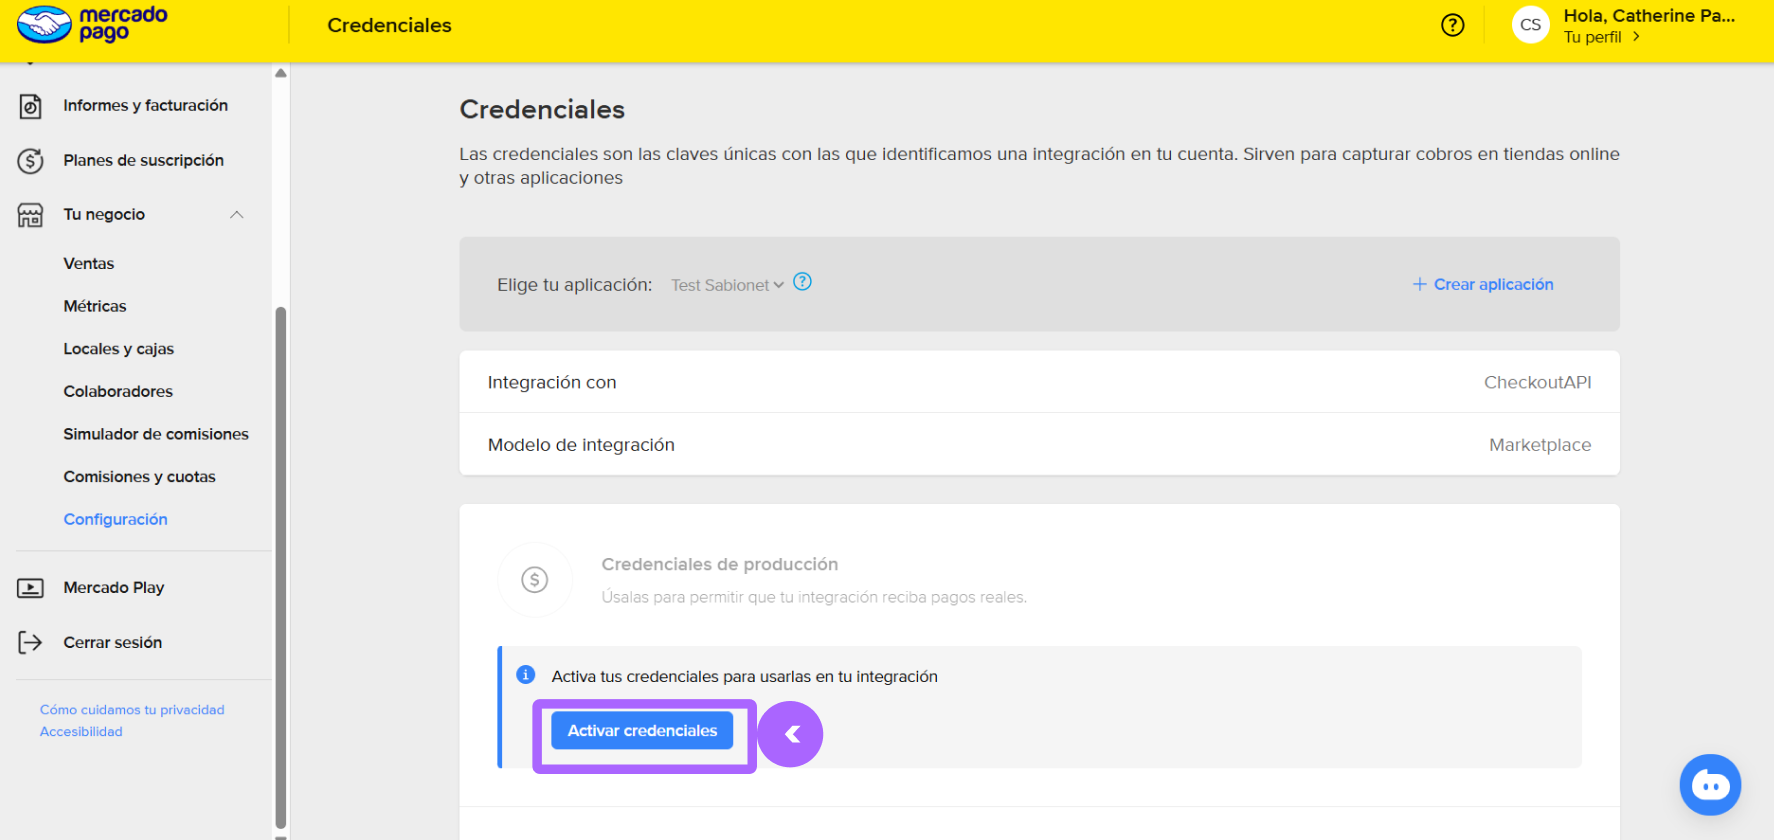Click the Activar credenciales button

pos(642,731)
